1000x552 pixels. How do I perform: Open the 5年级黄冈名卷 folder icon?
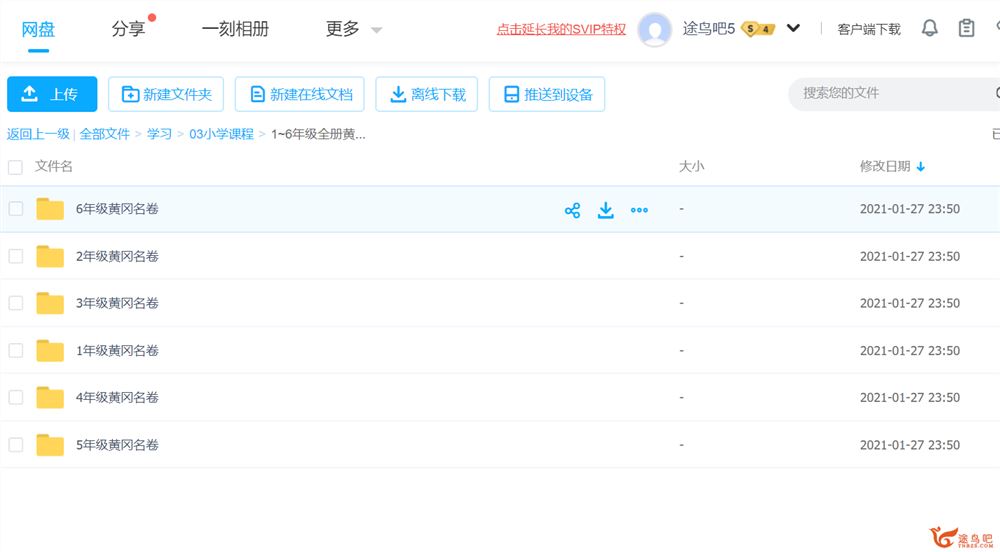[50, 444]
